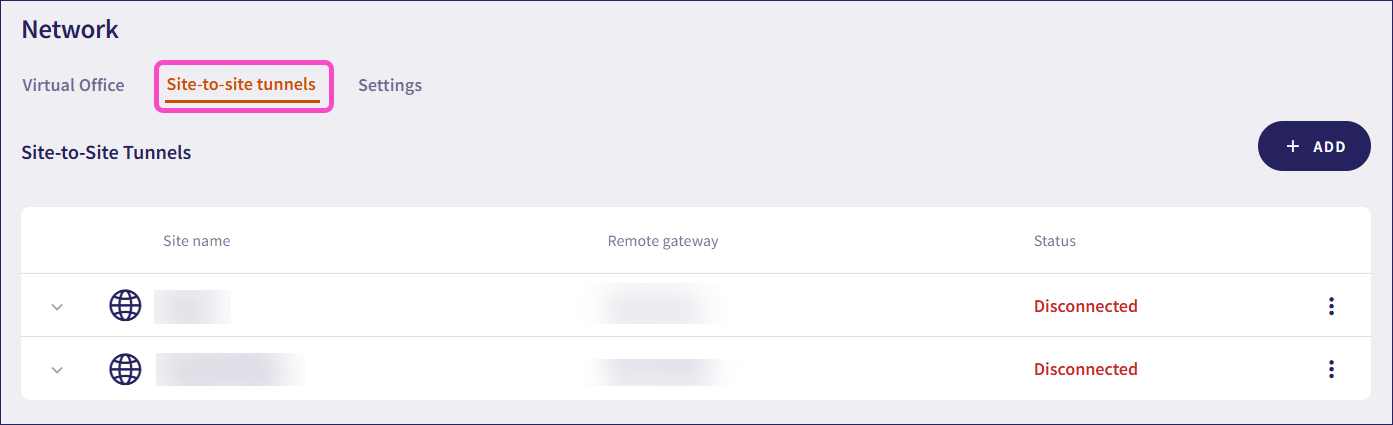Click the plus icon on the ADD button
Screen dimensions: 1393x425
click(x=1293, y=147)
